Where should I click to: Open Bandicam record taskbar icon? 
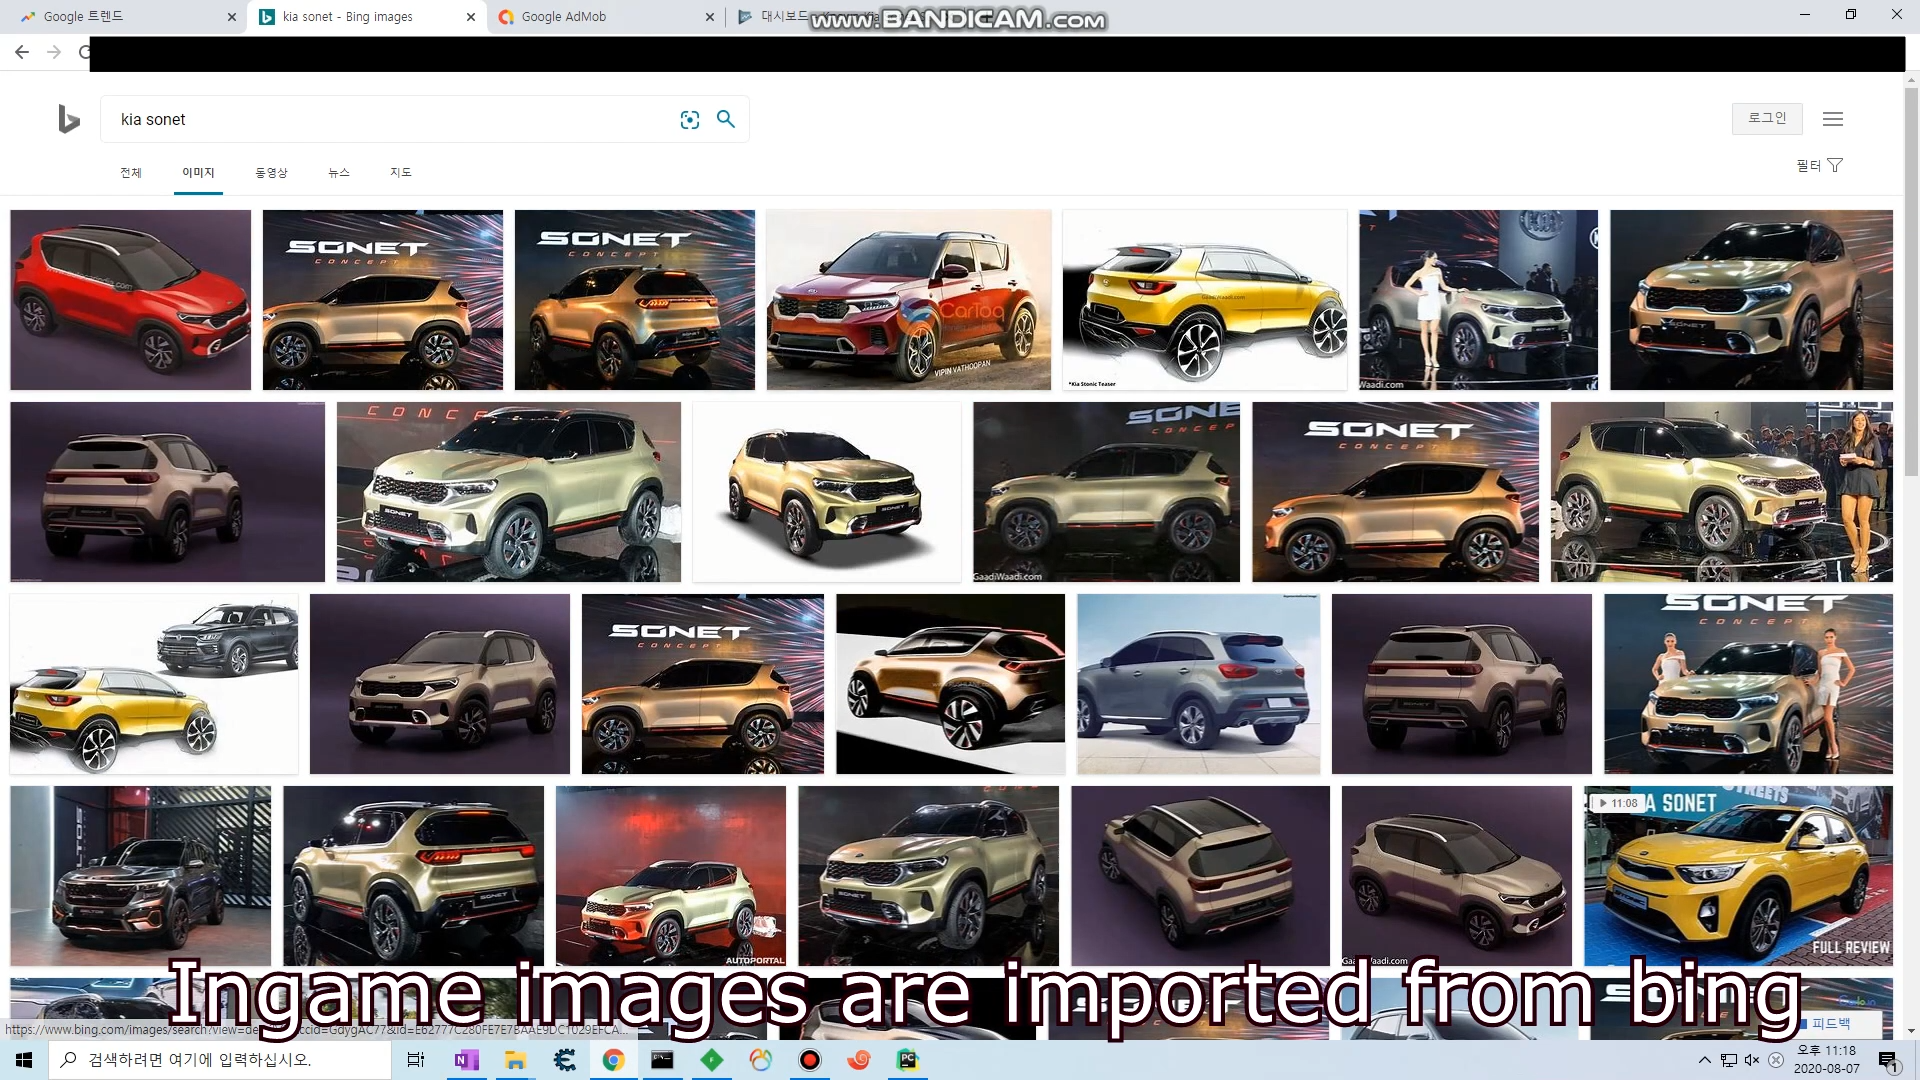point(809,1059)
